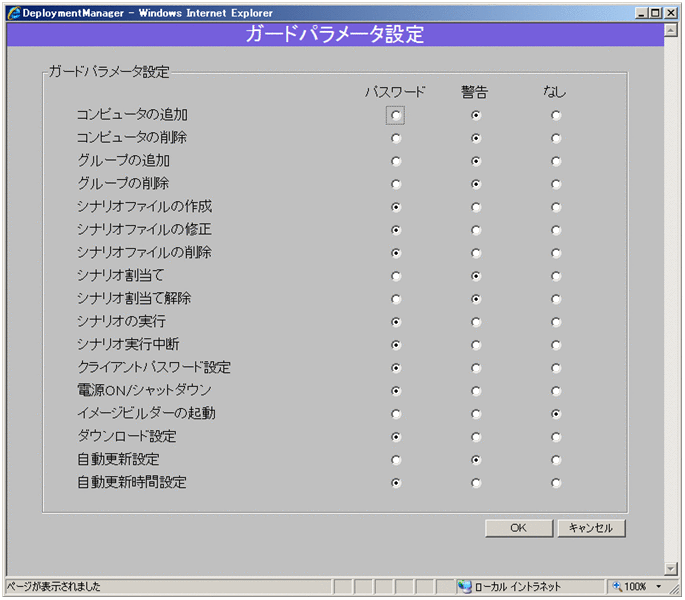Viewport: 685px width, 600px height.
Task: Select なし for シナリオ実行中断
Action: [x=556, y=345]
